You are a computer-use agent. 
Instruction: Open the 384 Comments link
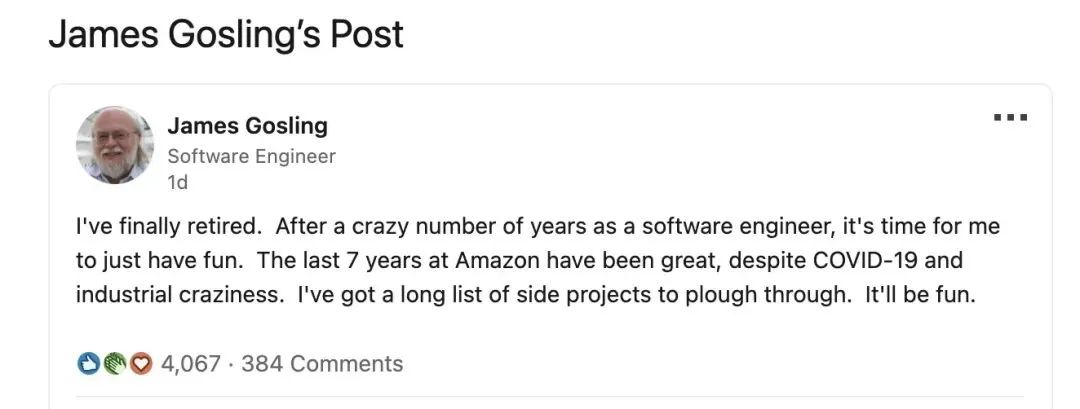pyautogui.click(x=322, y=364)
